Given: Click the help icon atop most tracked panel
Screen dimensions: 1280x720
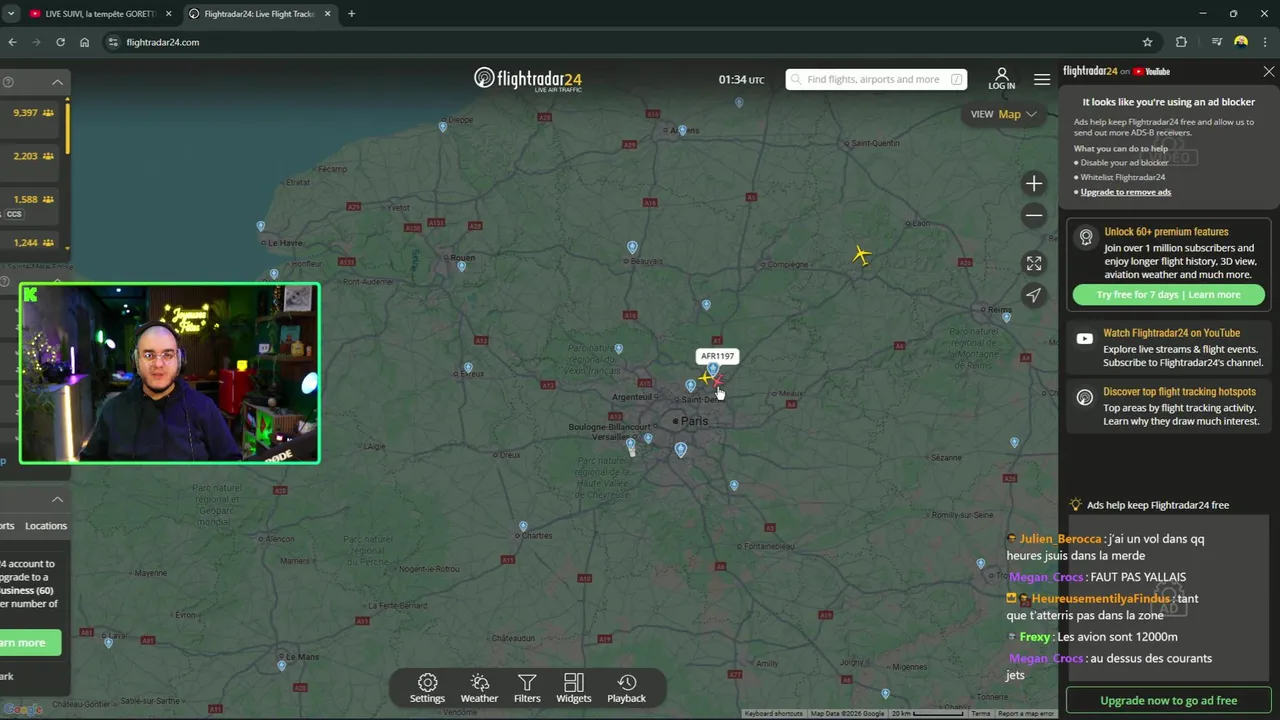Looking at the screenshot, I should click(x=7, y=82).
